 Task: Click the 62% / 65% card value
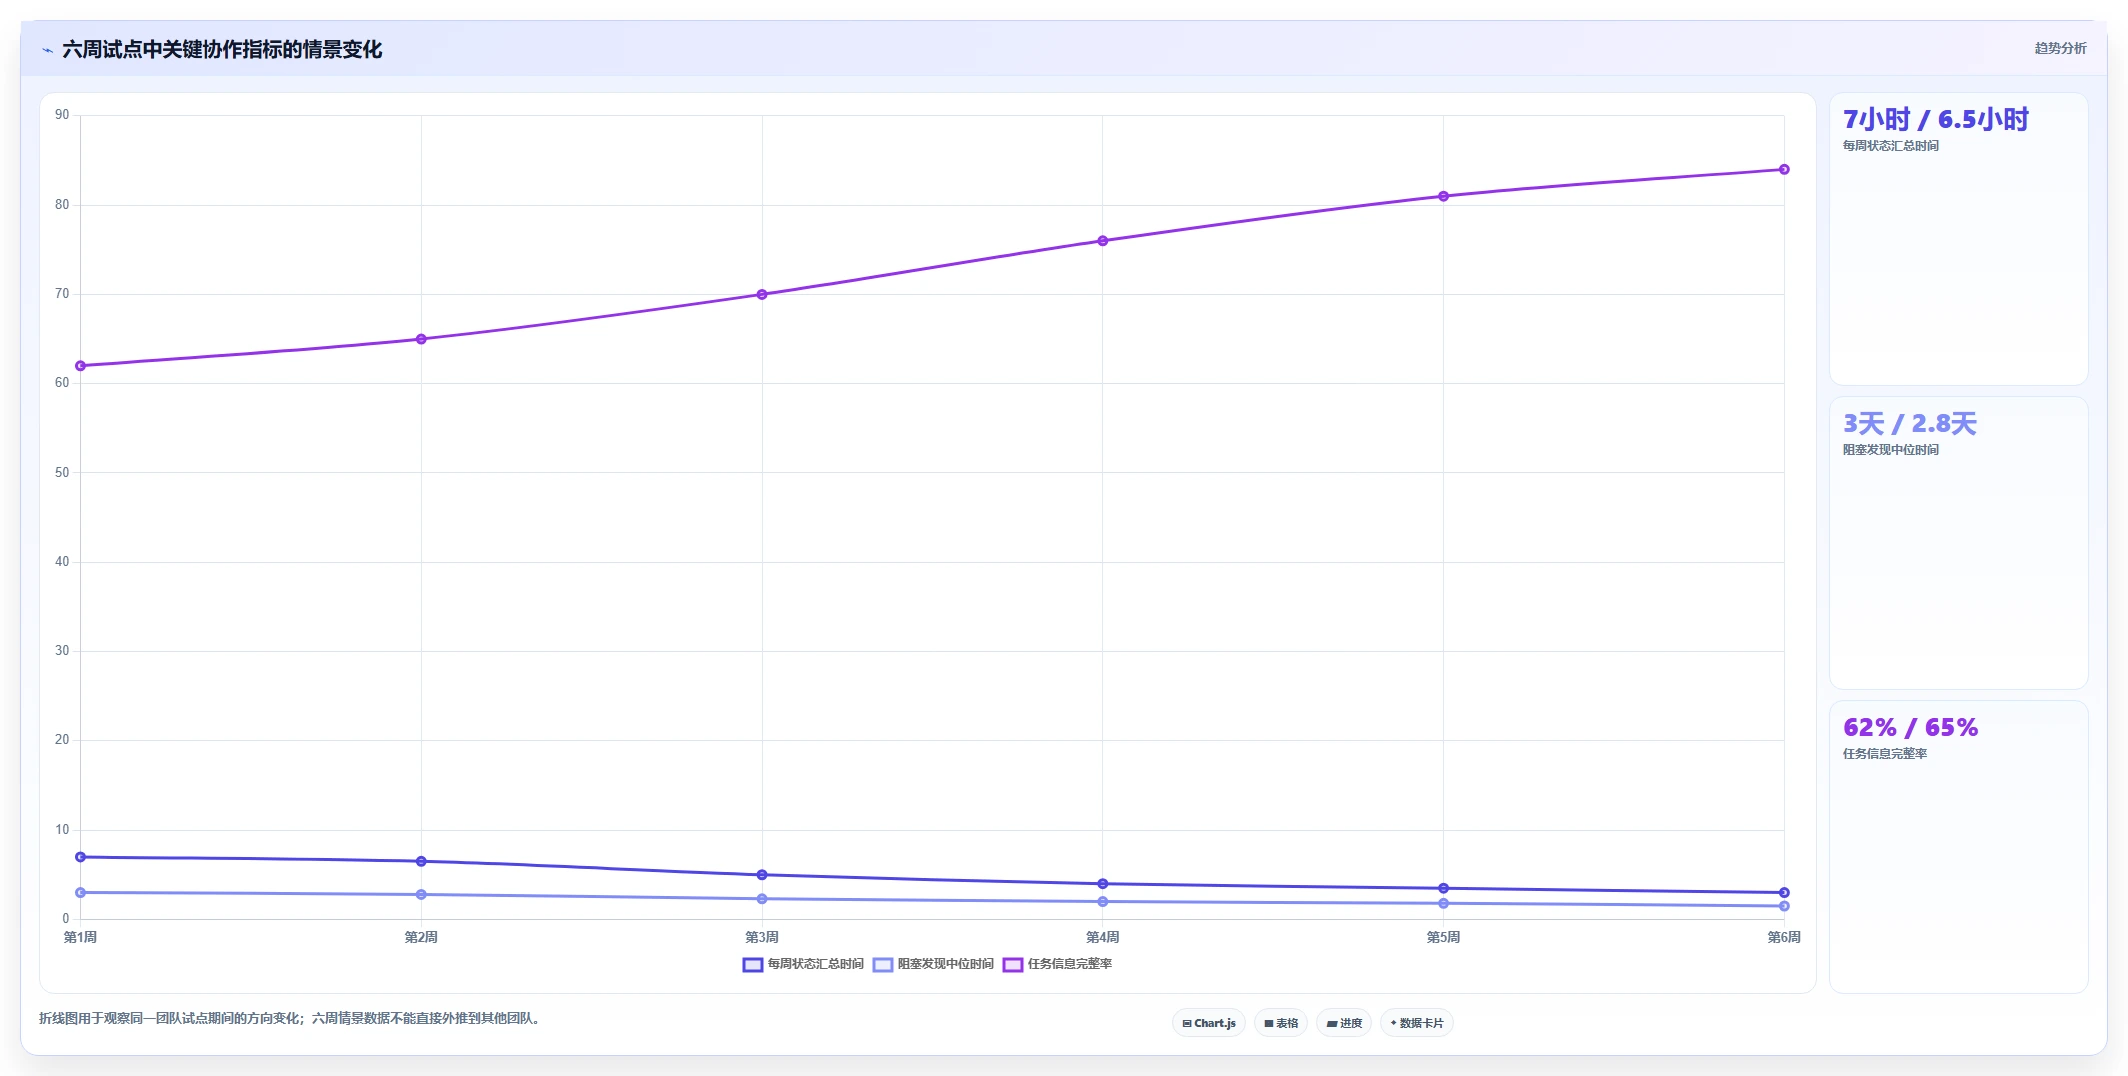click(x=1910, y=728)
